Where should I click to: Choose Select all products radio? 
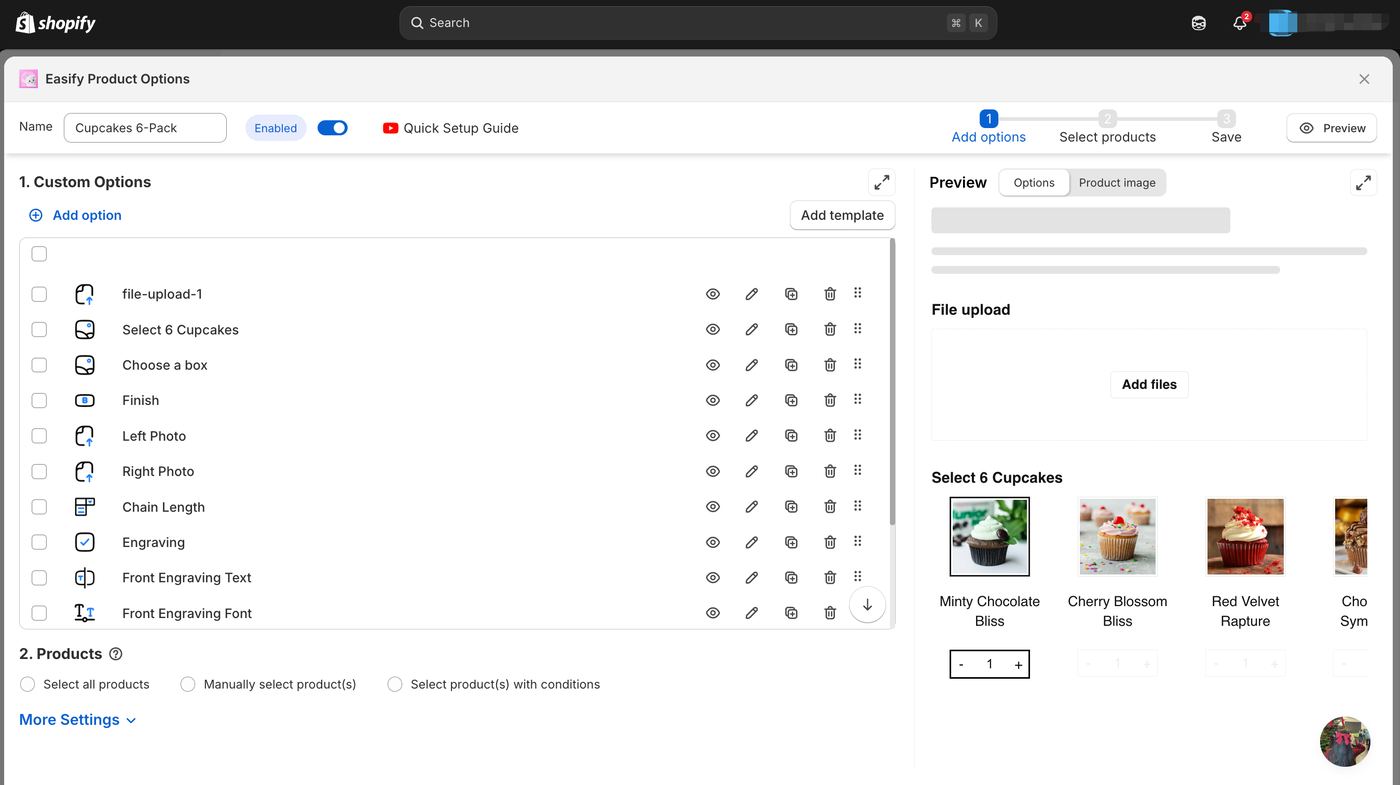tap(28, 684)
